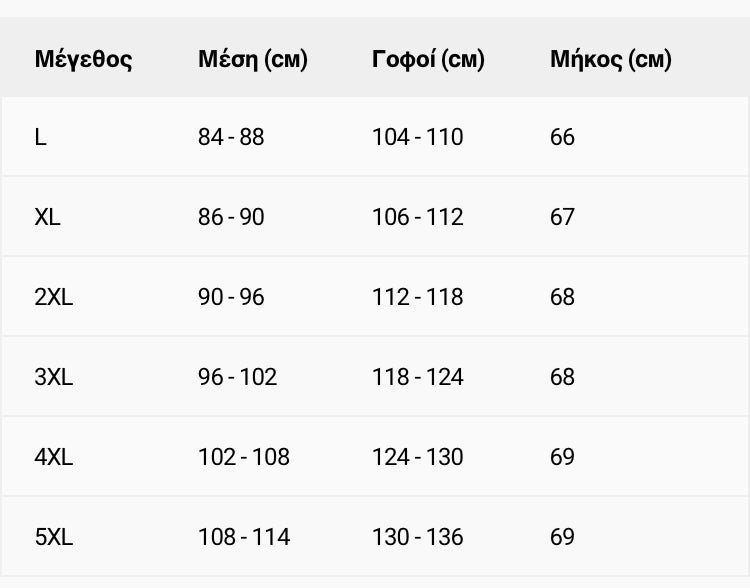Select the L size cell
The width and height of the screenshot is (750, 588).
click(x=41, y=137)
